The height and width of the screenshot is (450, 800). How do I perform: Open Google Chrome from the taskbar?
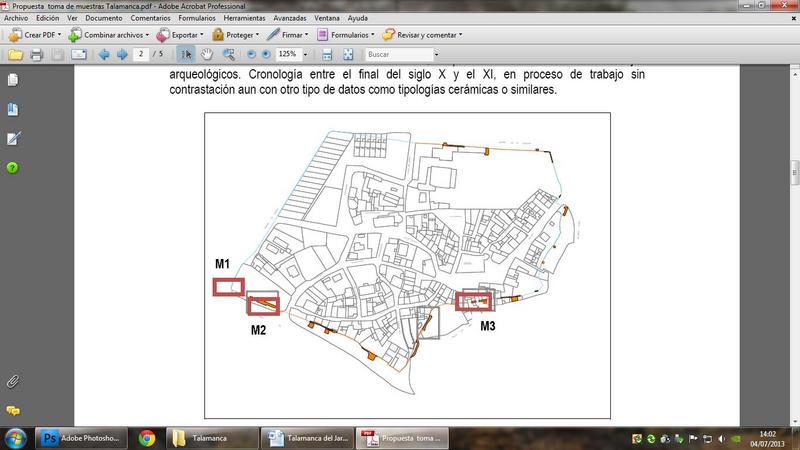pos(147,438)
